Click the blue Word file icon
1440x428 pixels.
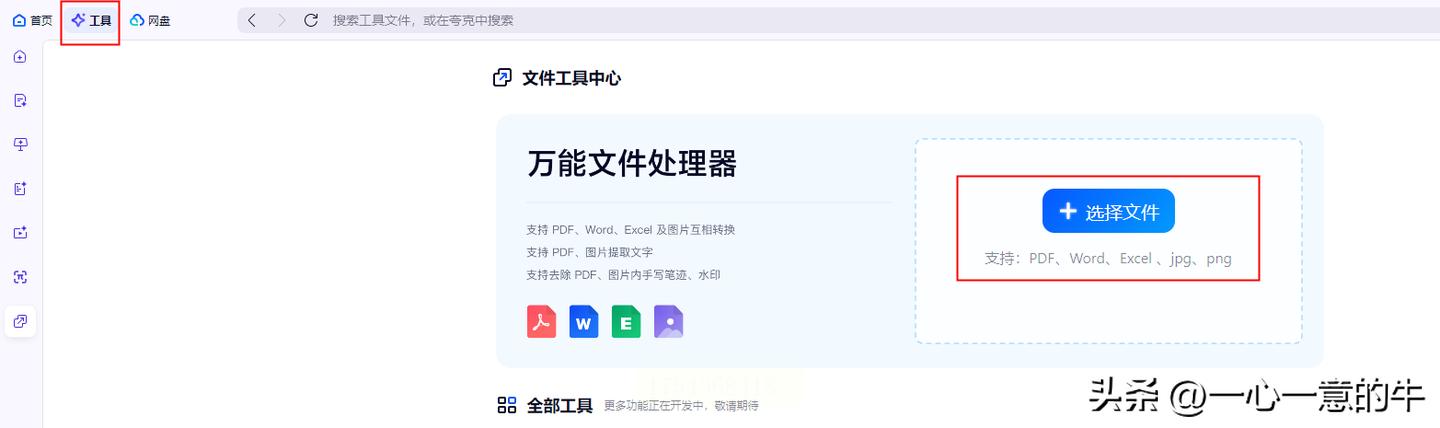584,322
